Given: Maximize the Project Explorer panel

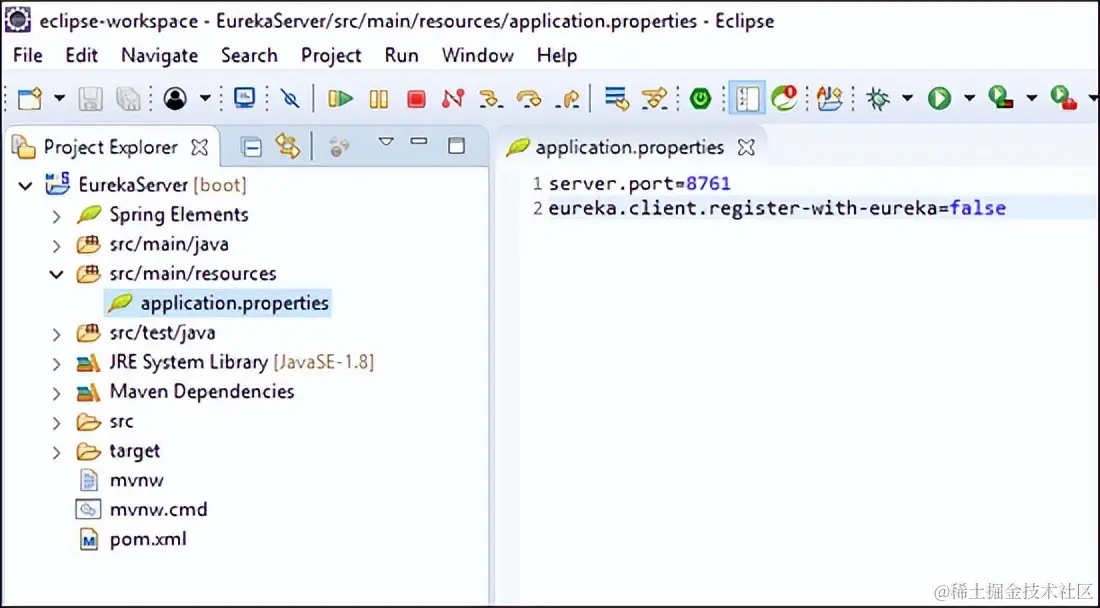Looking at the screenshot, I should pos(457,145).
